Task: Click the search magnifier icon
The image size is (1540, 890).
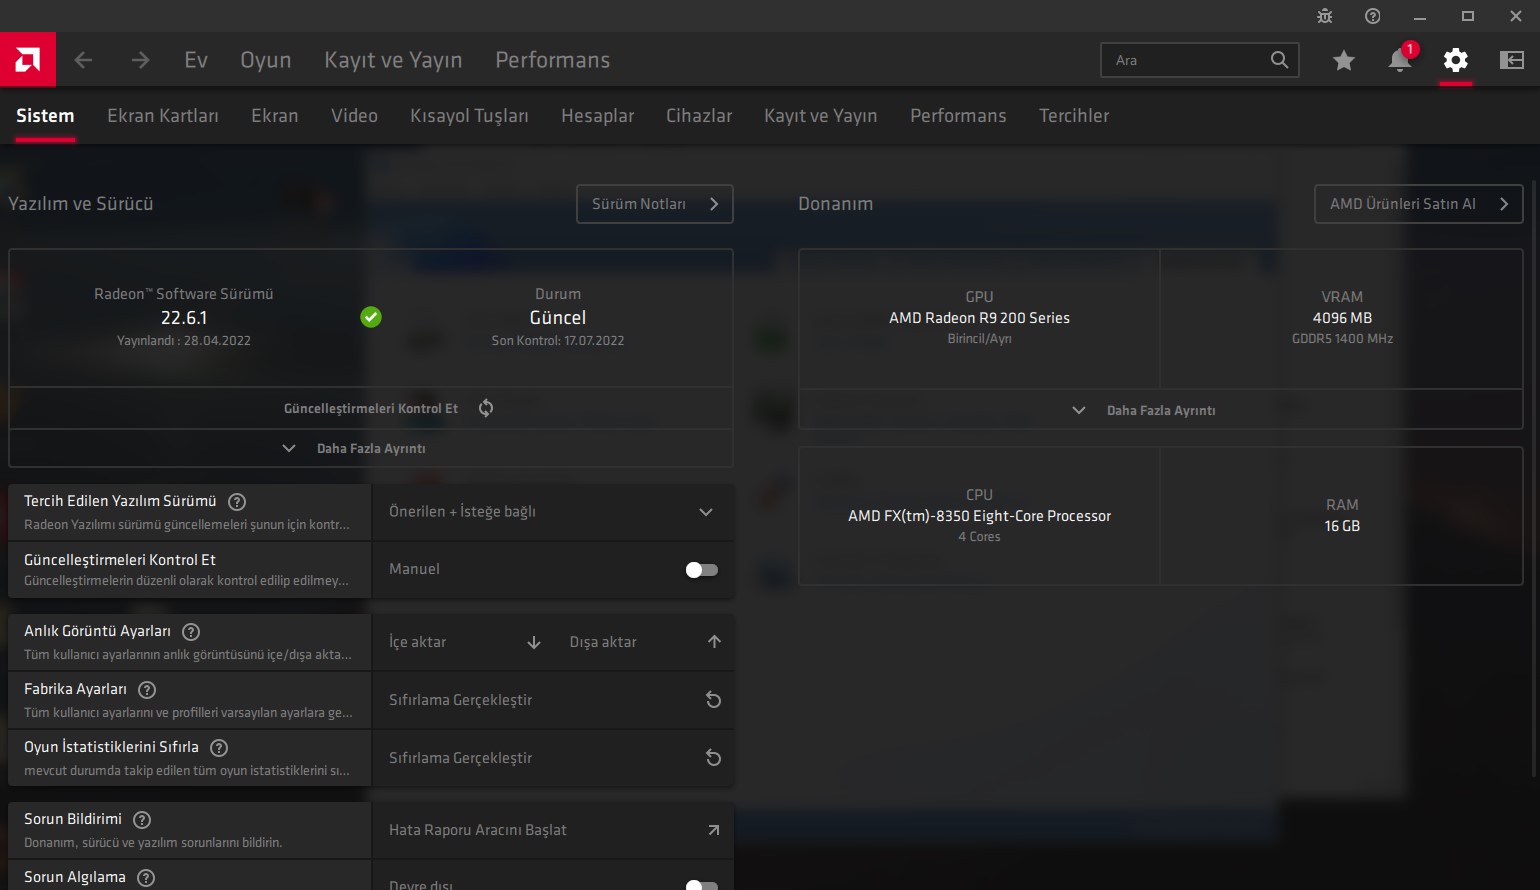Action: point(1279,60)
